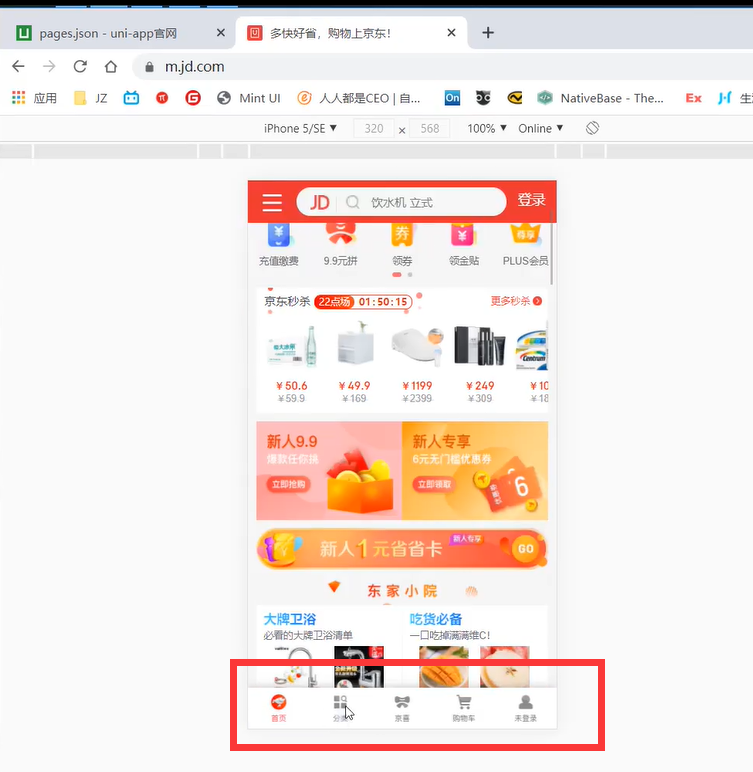Open PLUS会员 shortcut icon
Image resolution: width=753 pixels, height=772 pixels.
(525, 234)
